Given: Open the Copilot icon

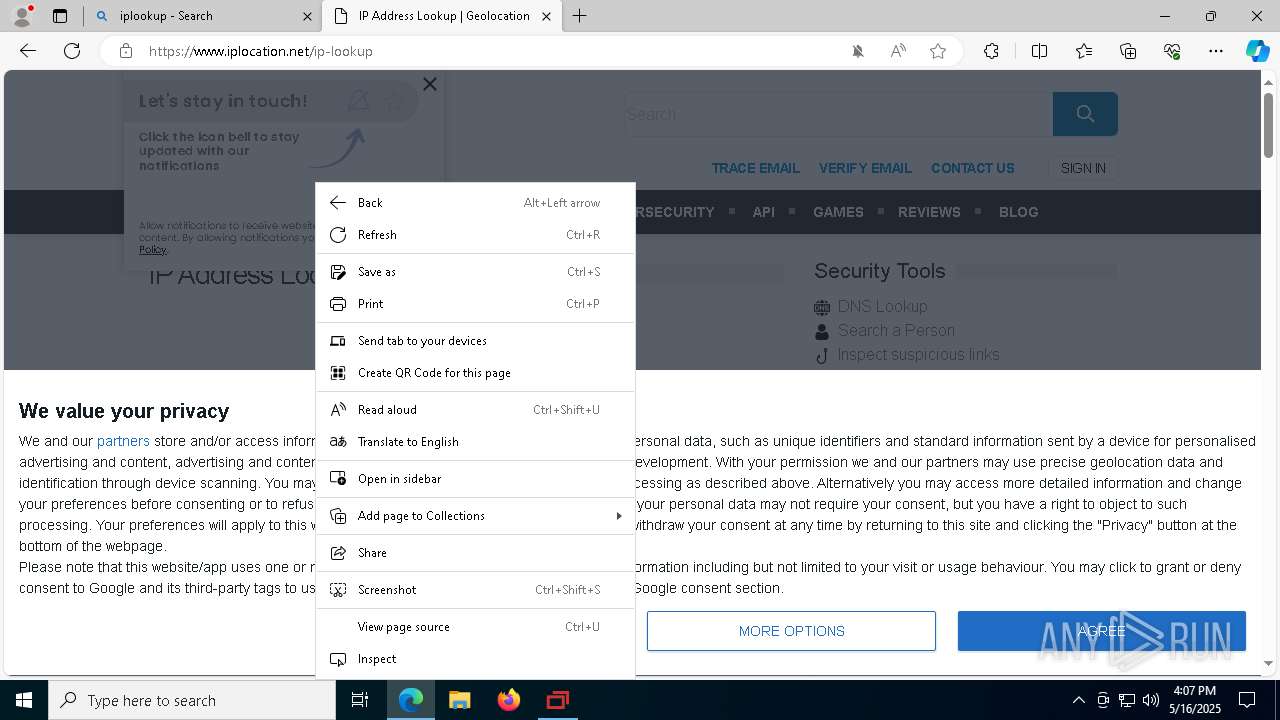Looking at the screenshot, I should point(1258,51).
